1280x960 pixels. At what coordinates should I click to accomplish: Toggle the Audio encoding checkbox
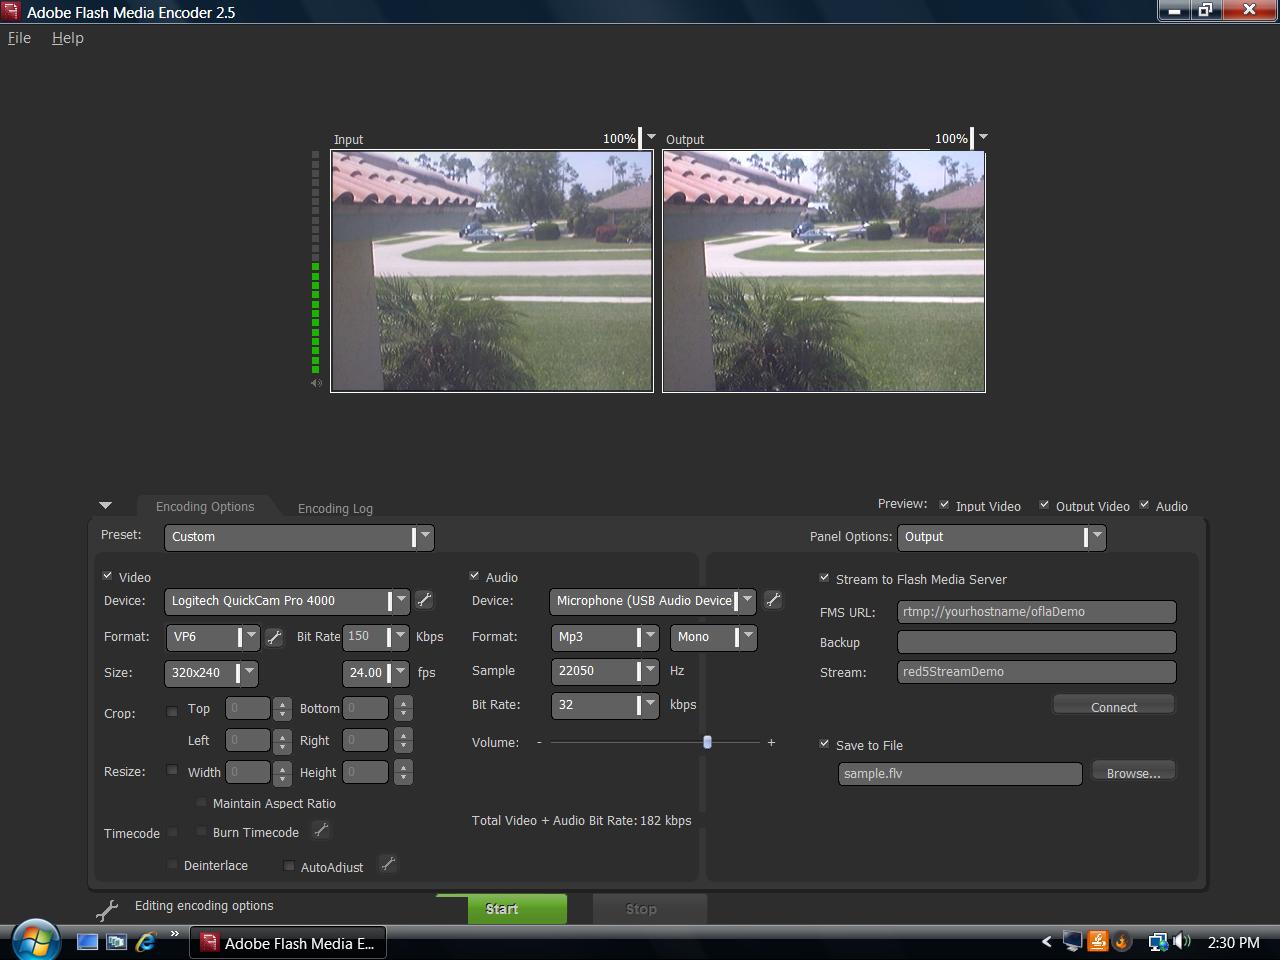475,576
